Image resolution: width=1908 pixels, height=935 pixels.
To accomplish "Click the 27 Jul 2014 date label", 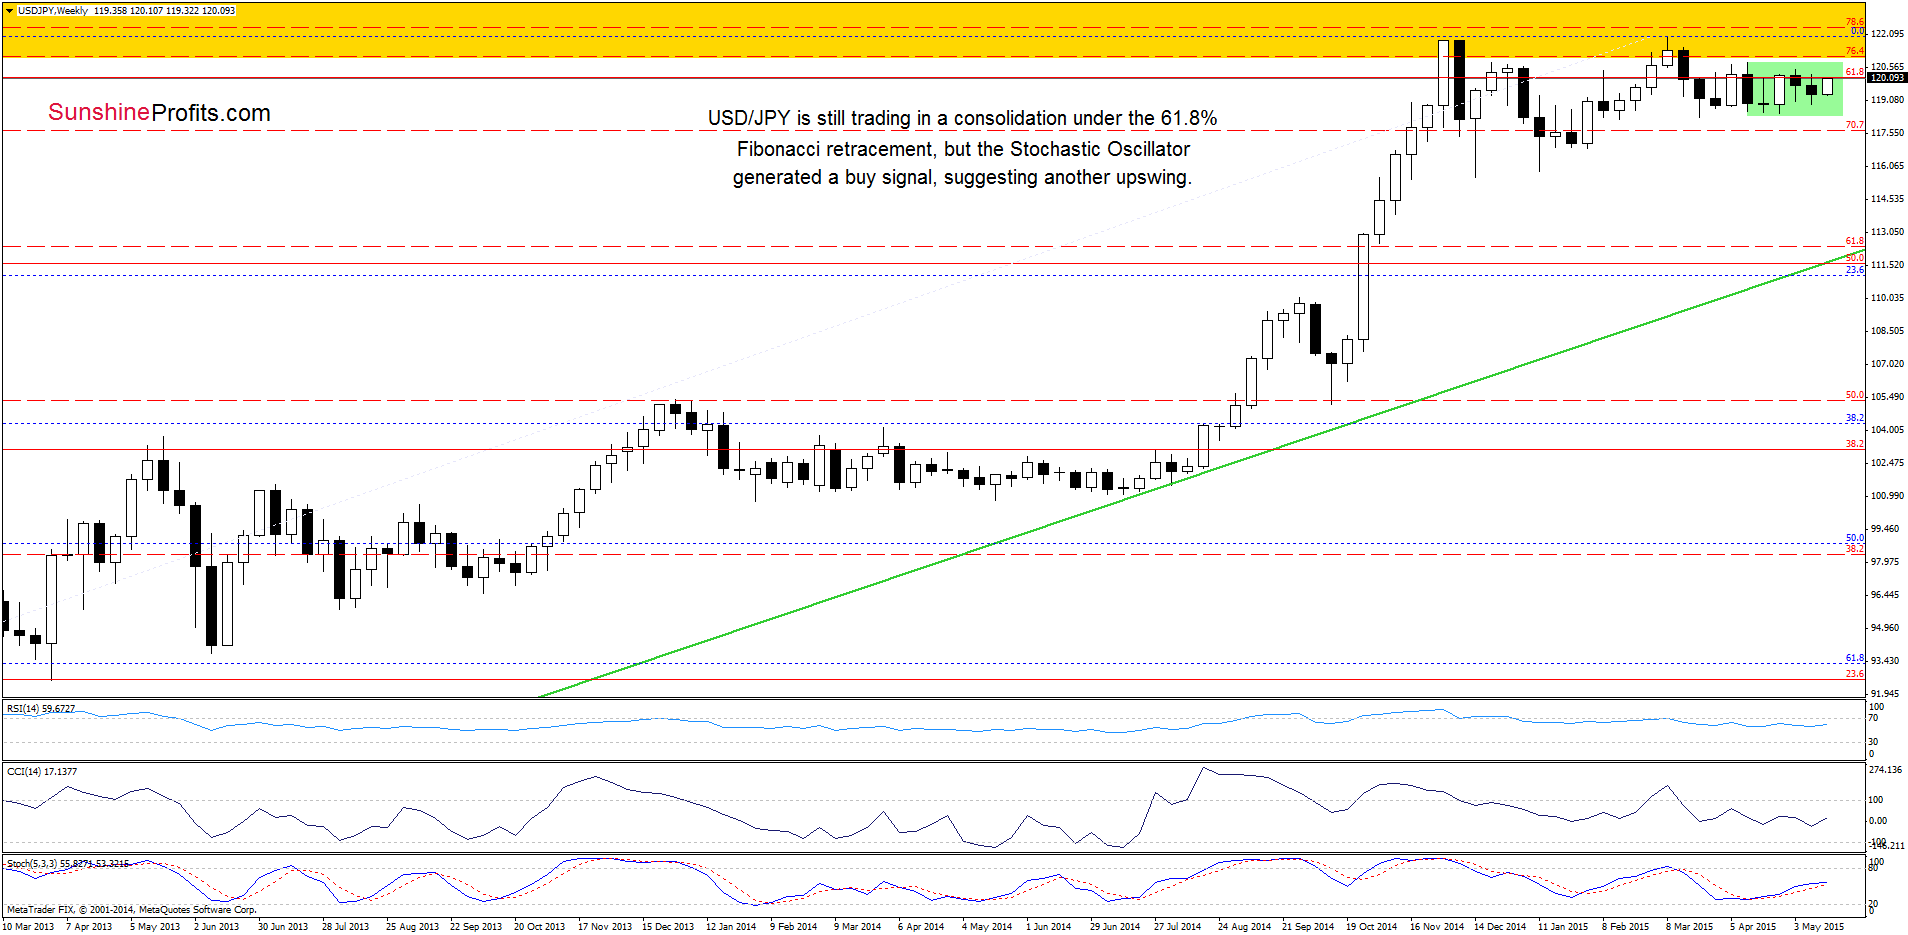I will (1178, 927).
